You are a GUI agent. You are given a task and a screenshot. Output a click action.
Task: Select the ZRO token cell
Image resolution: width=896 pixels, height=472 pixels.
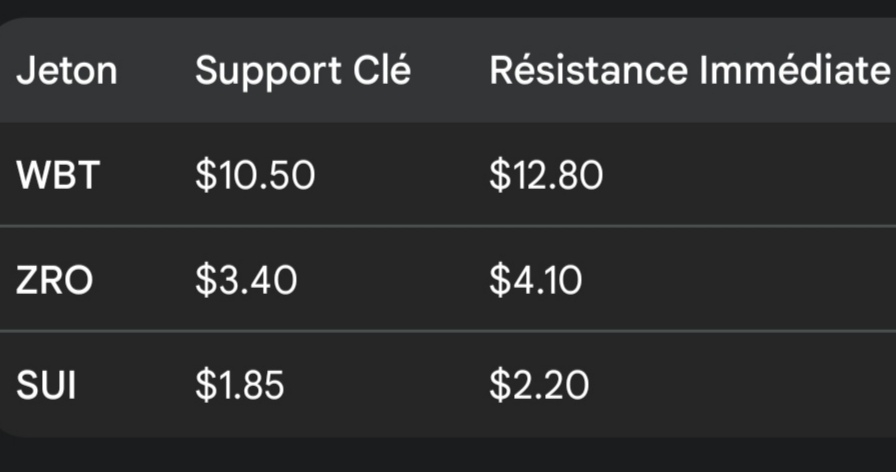[x=54, y=281]
